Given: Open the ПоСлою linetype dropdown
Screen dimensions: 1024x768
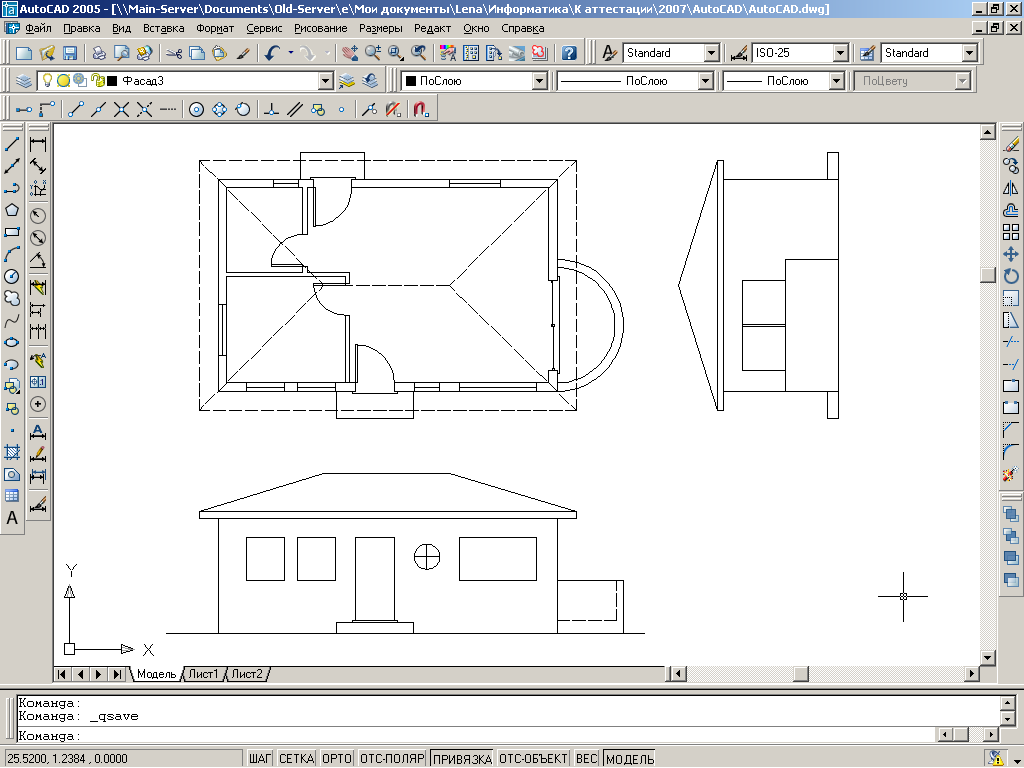Looking at the screenshot, I should [x=705, y=81].
